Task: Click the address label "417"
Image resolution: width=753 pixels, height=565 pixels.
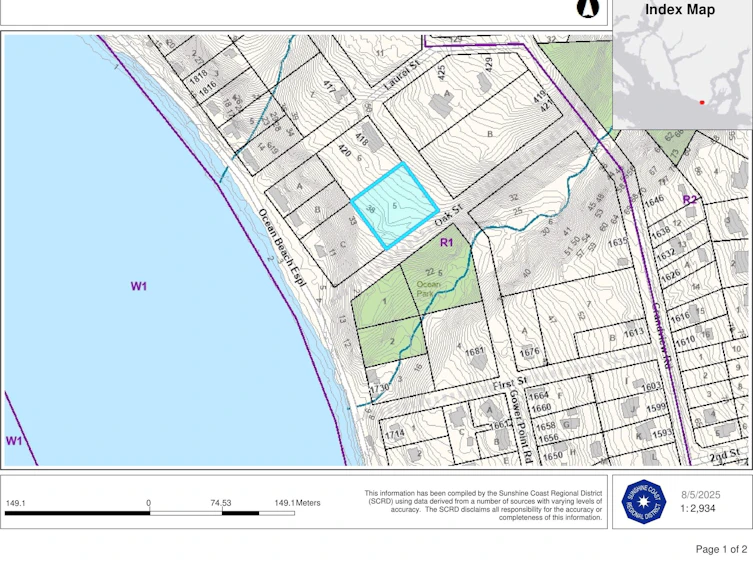Action: click(x=328, y=87)
